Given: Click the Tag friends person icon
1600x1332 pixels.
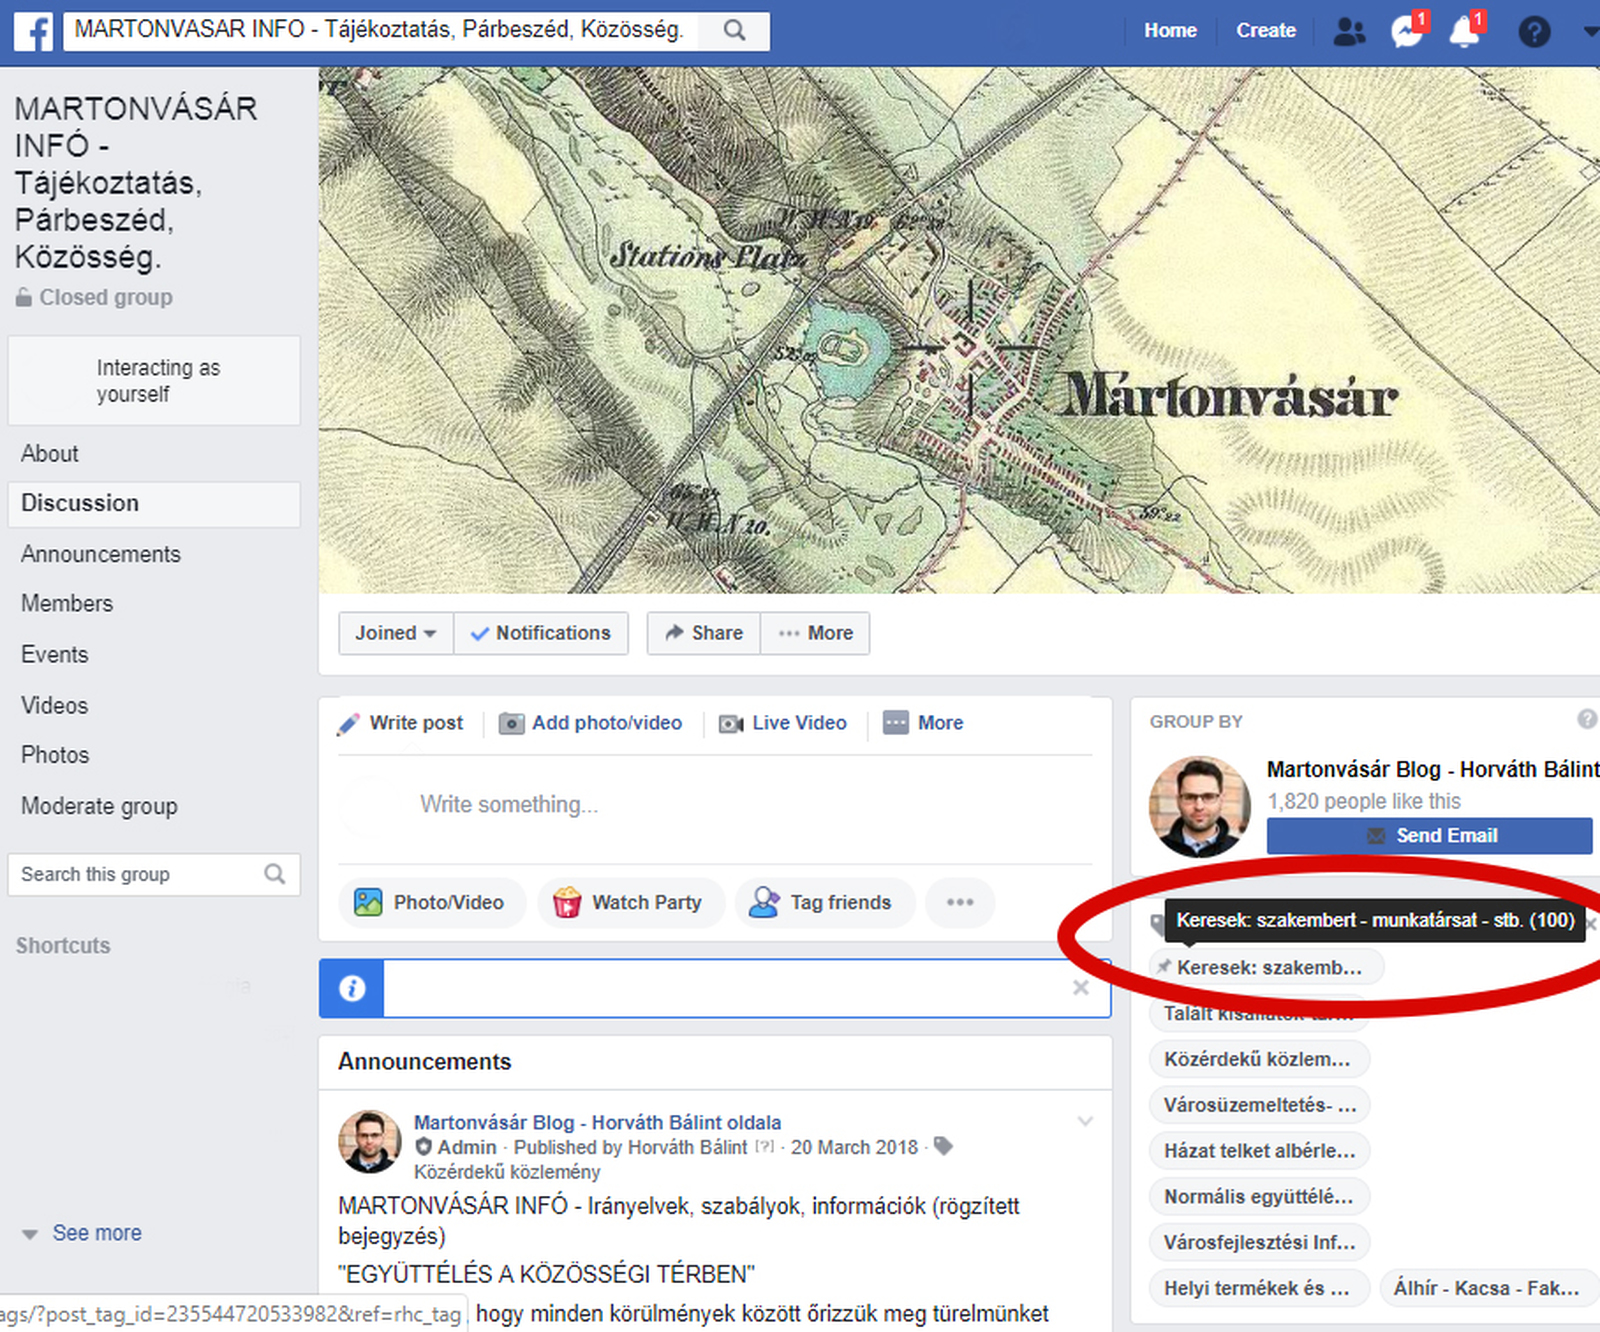Looking at the screenshot, I should coord(764,903).
